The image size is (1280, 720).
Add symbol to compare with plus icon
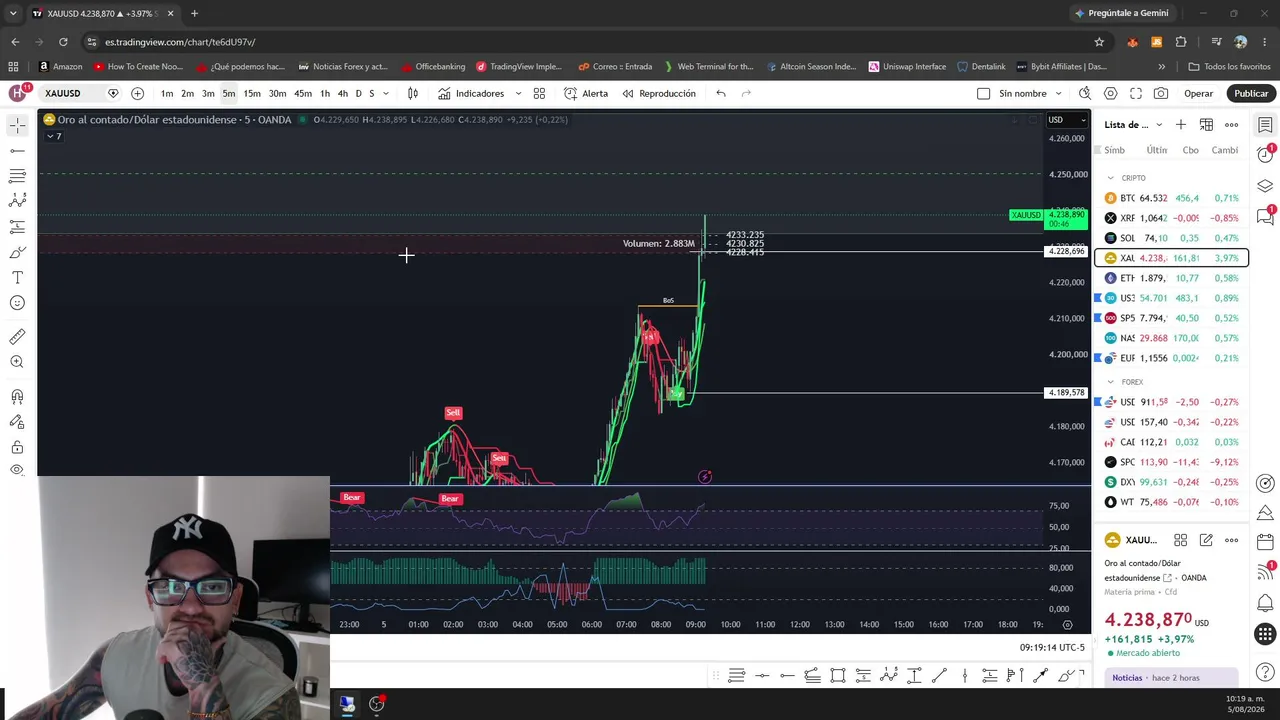[x=137, y=94]
